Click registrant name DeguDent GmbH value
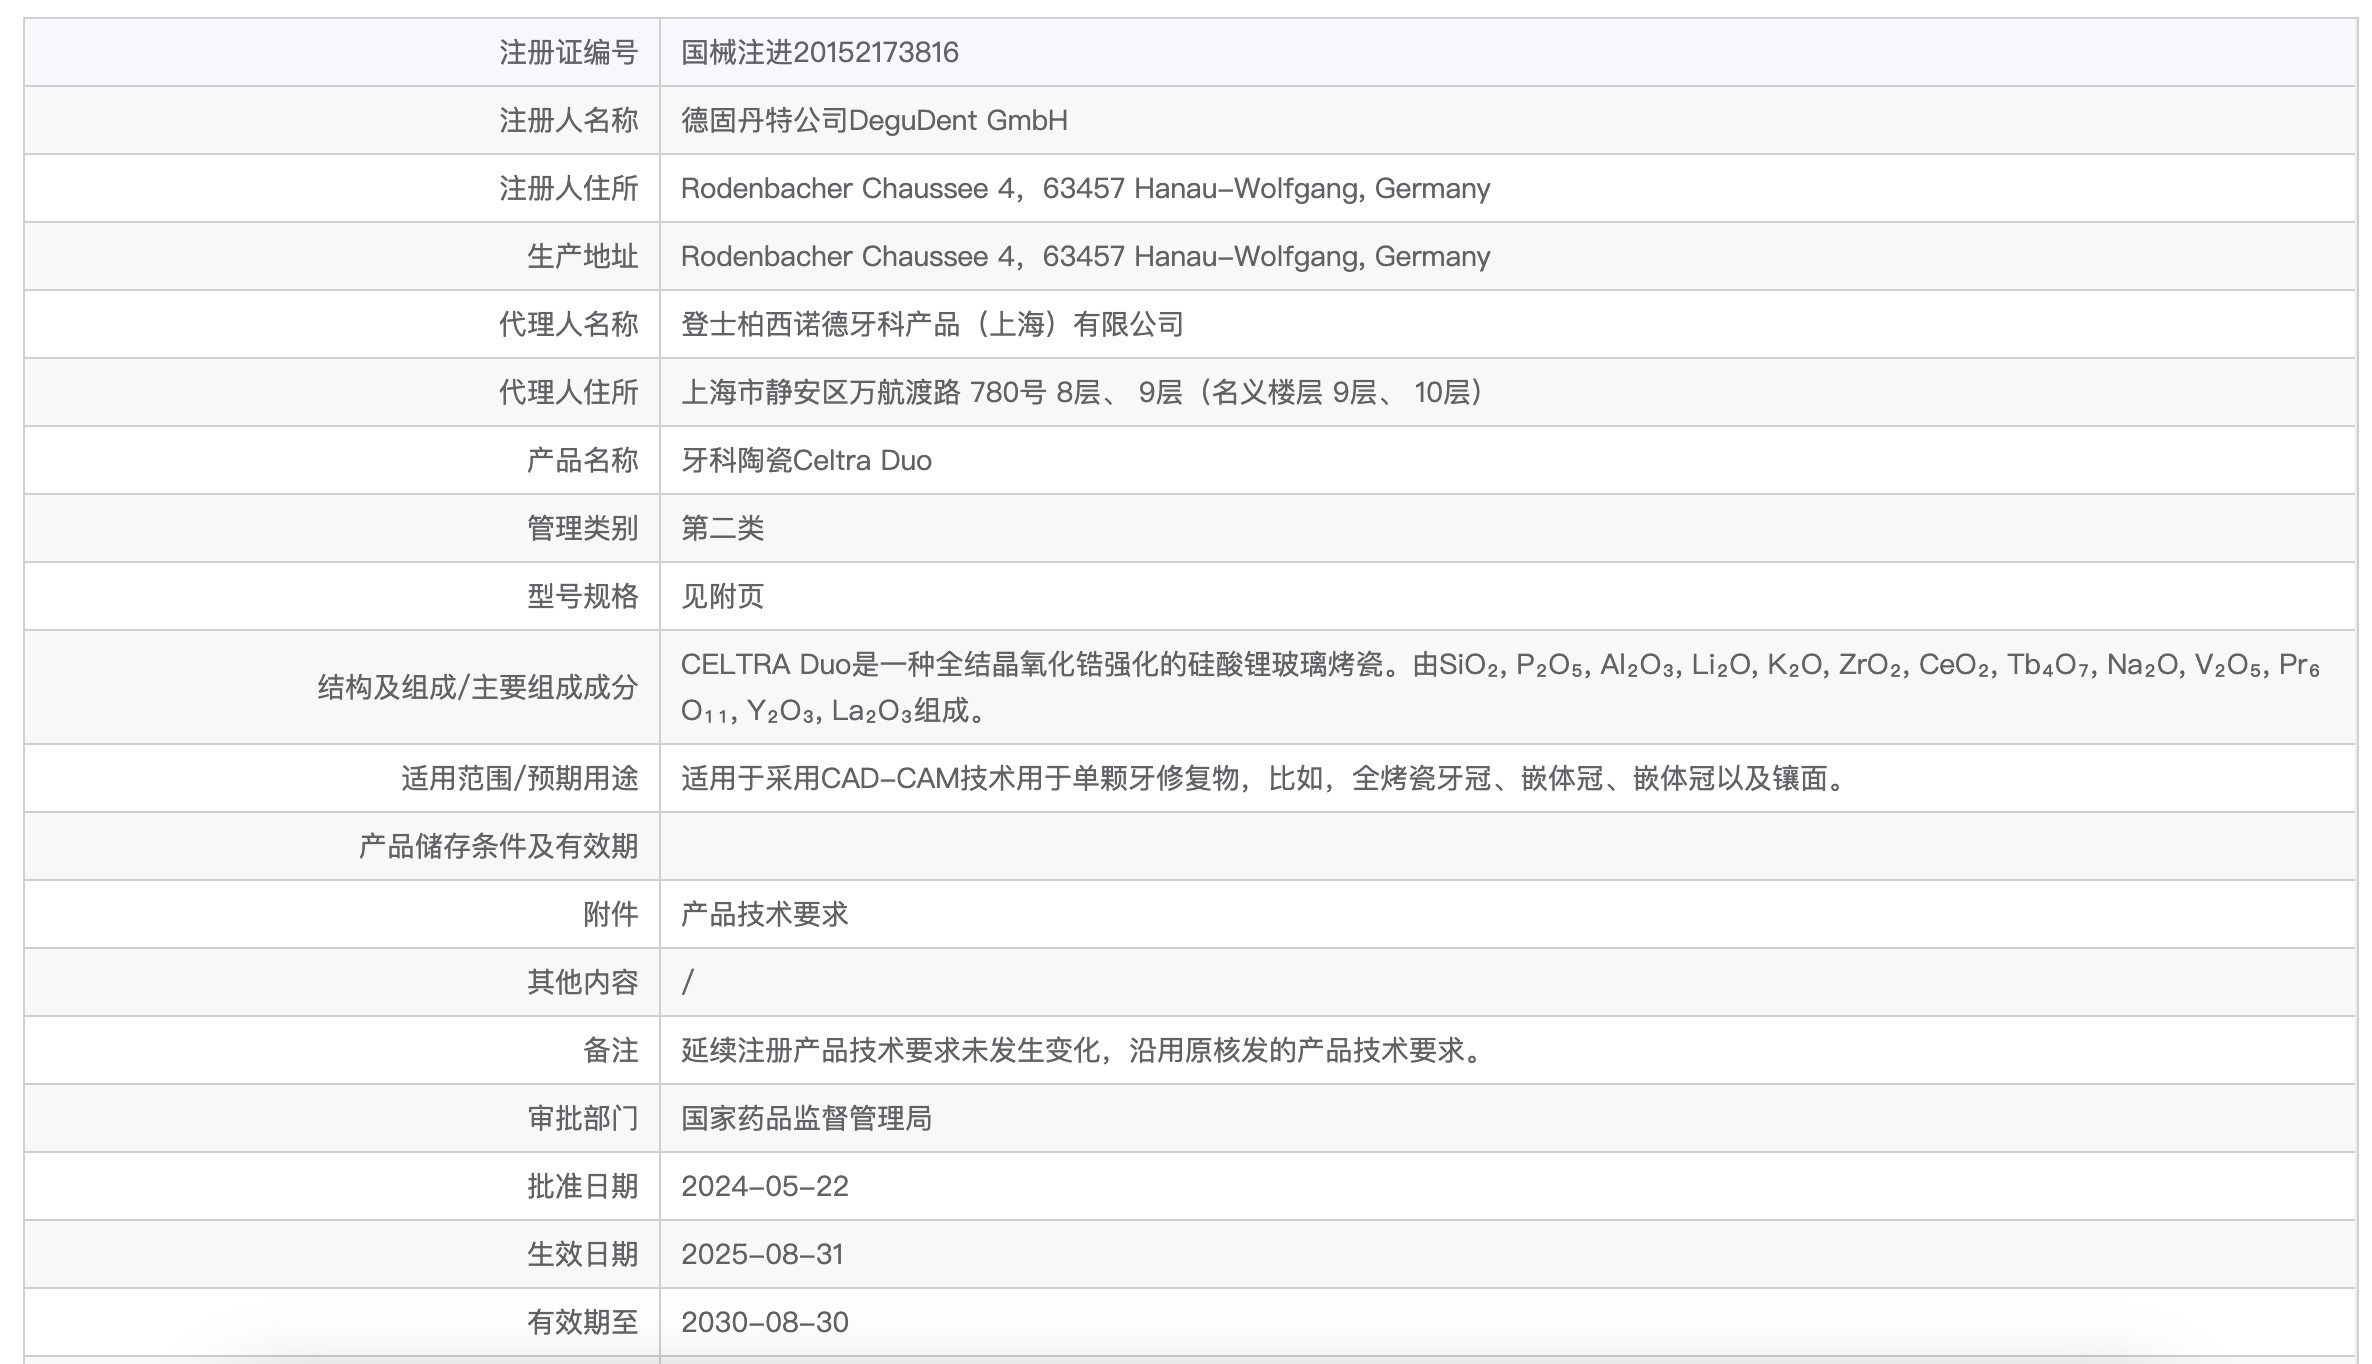Viewport: 2372px width, 1364px height. [873, 120]
